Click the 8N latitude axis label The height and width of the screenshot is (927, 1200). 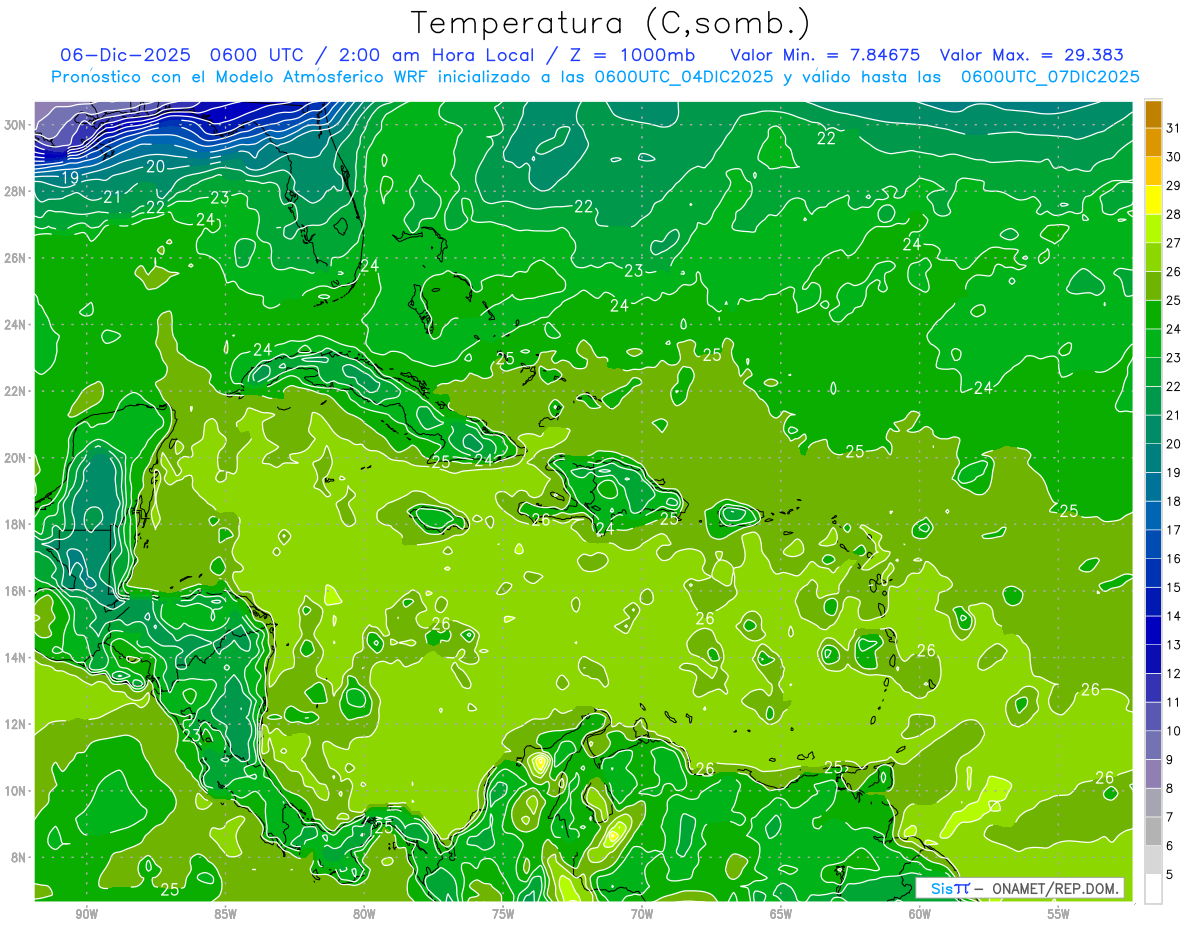(17, 857)
